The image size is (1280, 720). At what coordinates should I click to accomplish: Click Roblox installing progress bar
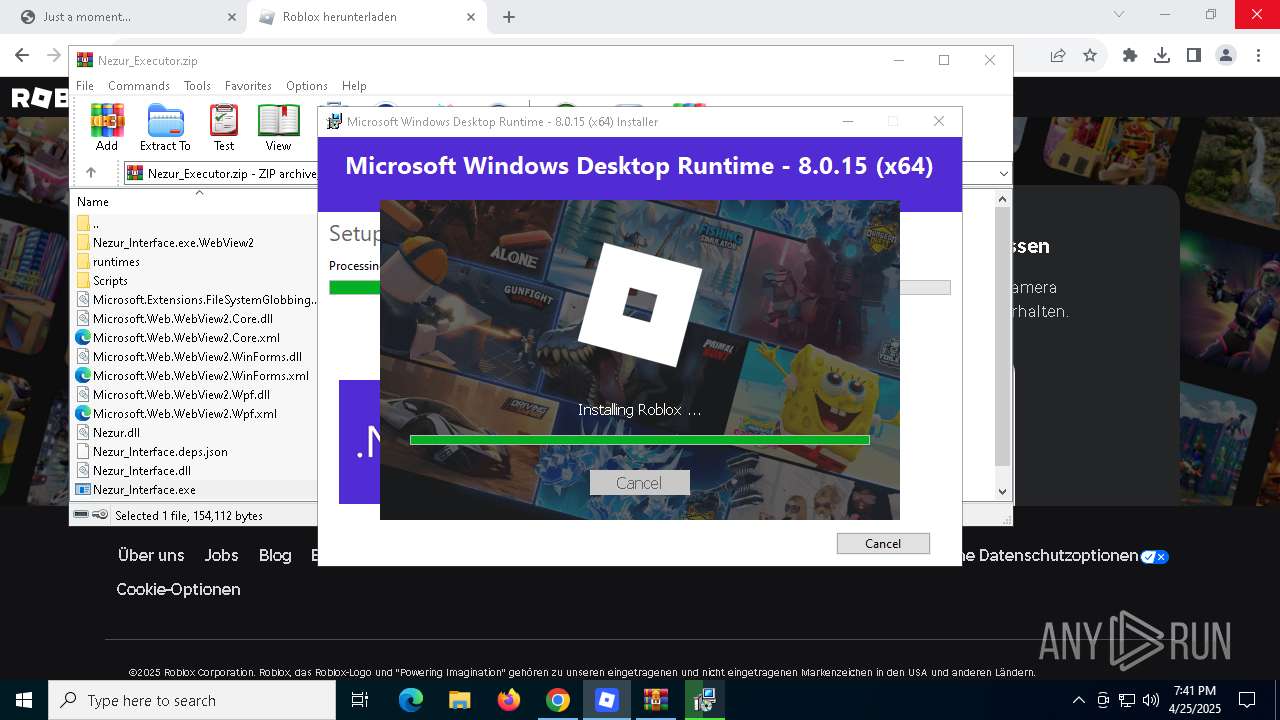pyautogui.click(x=640, y=439)
